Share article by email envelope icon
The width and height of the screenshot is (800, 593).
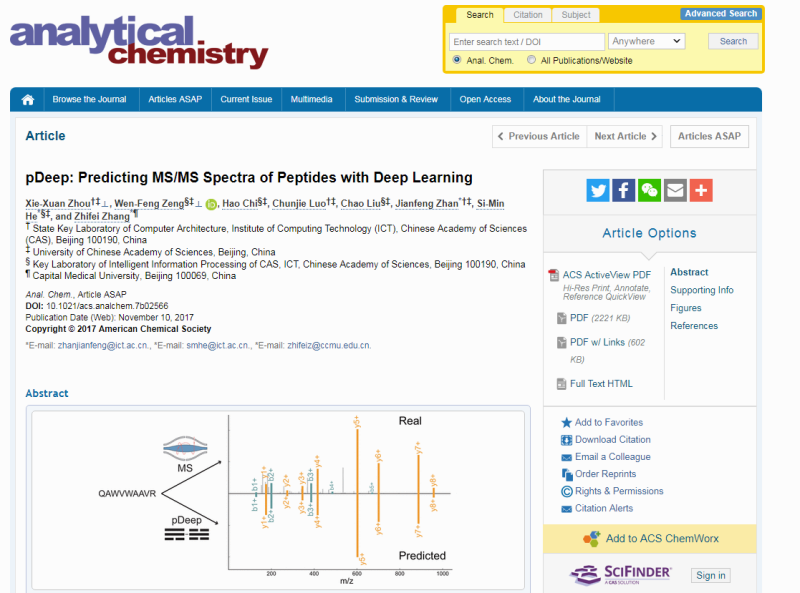[x=675, y=190]
